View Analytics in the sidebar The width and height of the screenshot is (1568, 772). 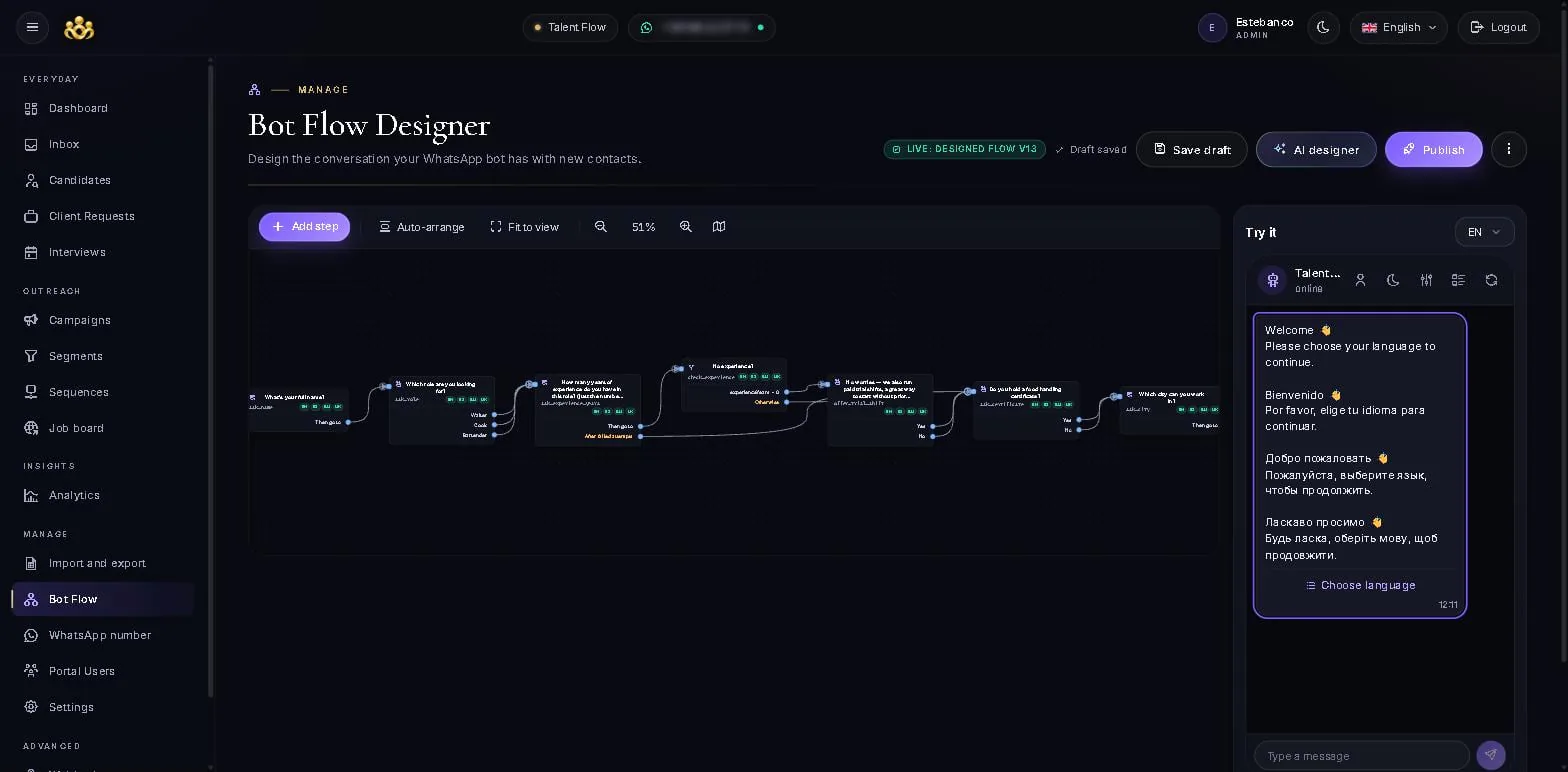pos(103,495)
